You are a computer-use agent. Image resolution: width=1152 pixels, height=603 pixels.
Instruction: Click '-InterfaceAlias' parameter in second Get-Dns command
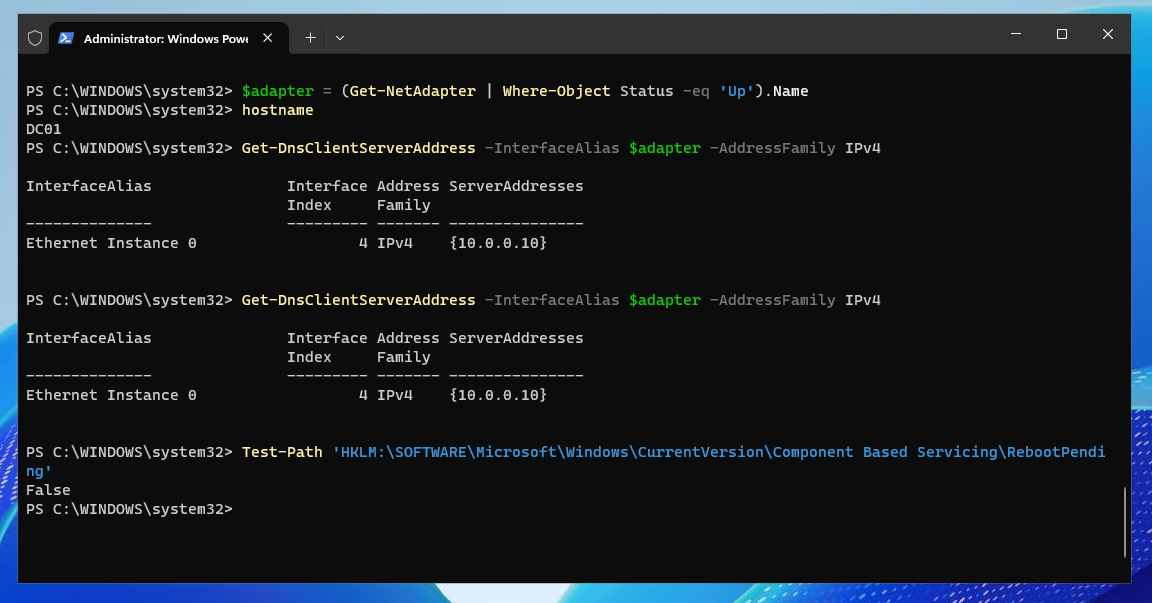tap(552, 300)
